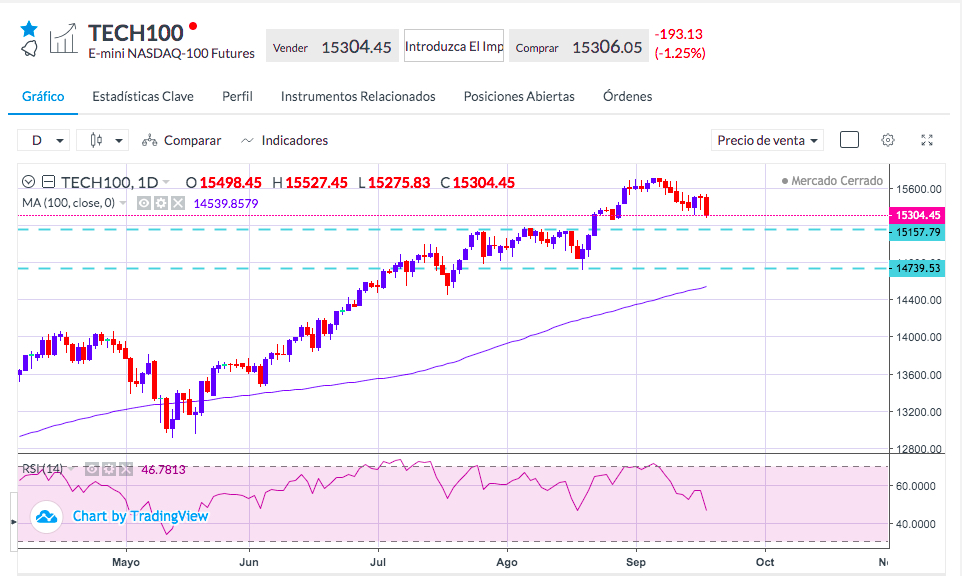Open RSI (14) indicator settings gear
The image size is (962, 576).
[x=109, y=469]
